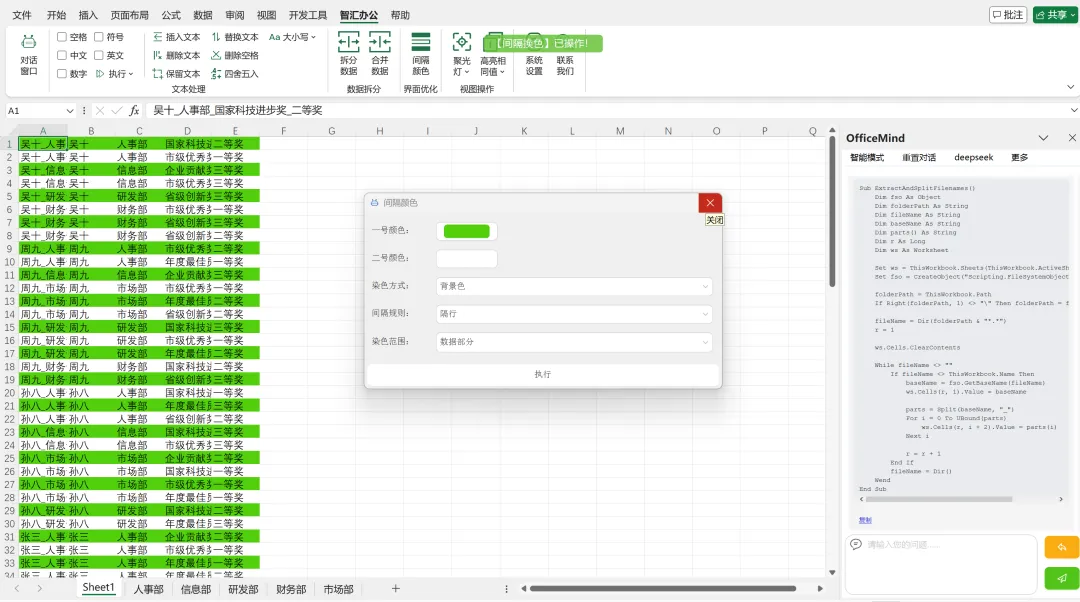The width and height of the screenshot is (1080, 602).
Task: Collapse the ribbon with chevron
Action: click(1070, 87)
